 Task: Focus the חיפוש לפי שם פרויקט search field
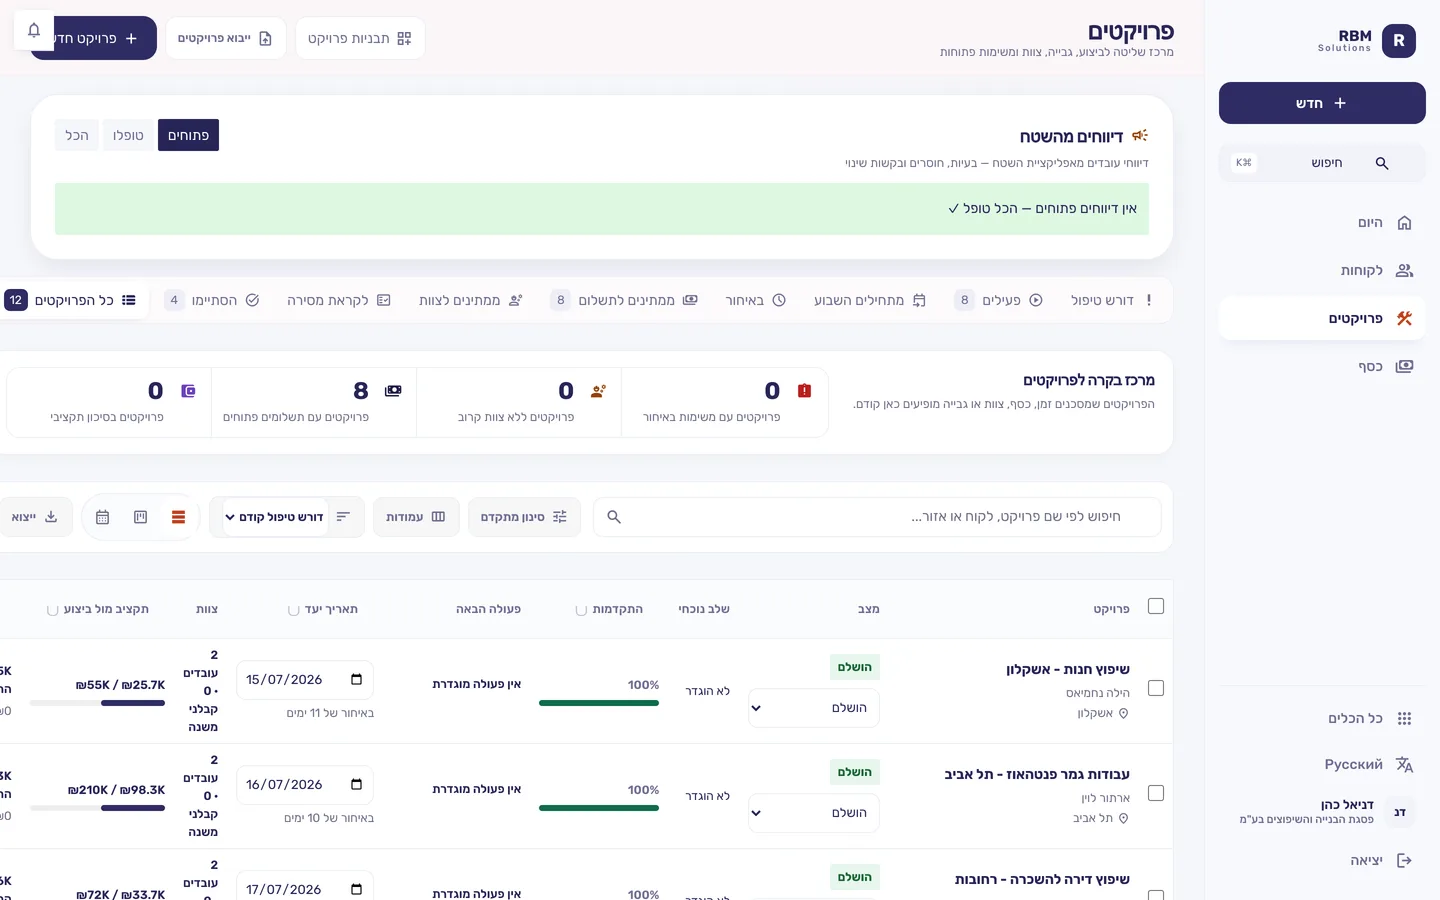[x=877, y=517]
